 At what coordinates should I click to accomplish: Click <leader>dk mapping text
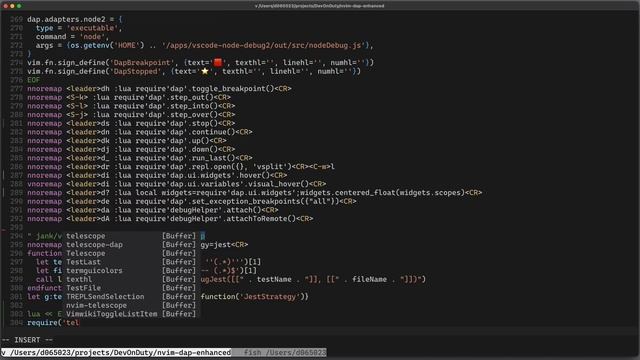(x=88, y=141)
